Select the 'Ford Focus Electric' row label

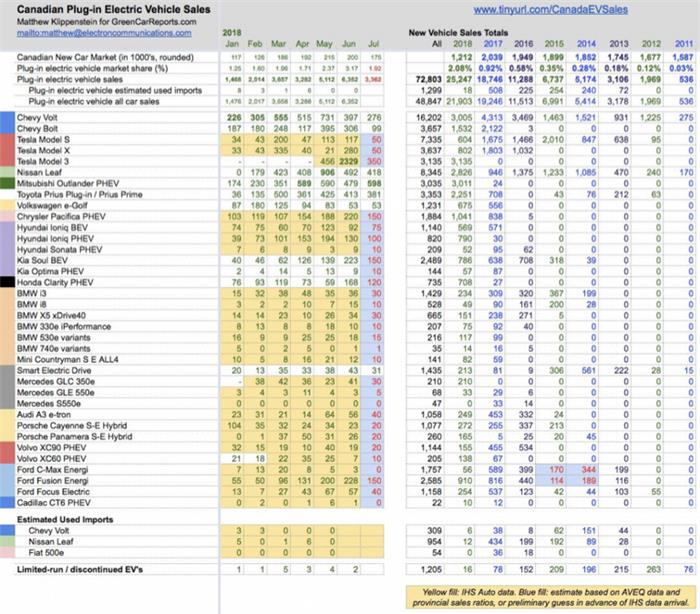53,492
